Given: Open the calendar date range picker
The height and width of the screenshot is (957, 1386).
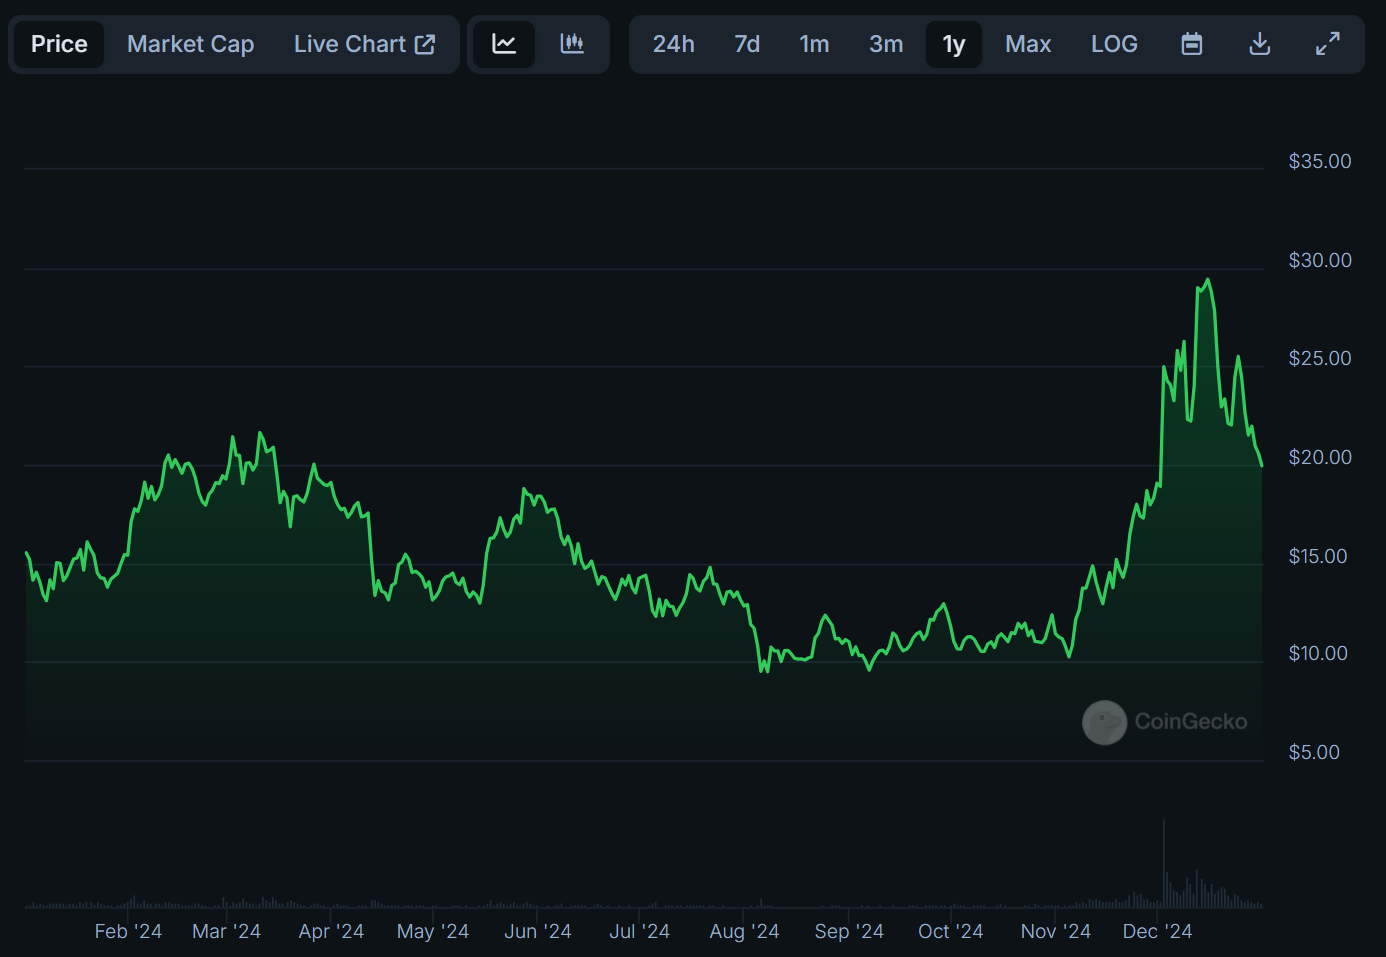Looking at the screenshot, I should click(1191, 44).
